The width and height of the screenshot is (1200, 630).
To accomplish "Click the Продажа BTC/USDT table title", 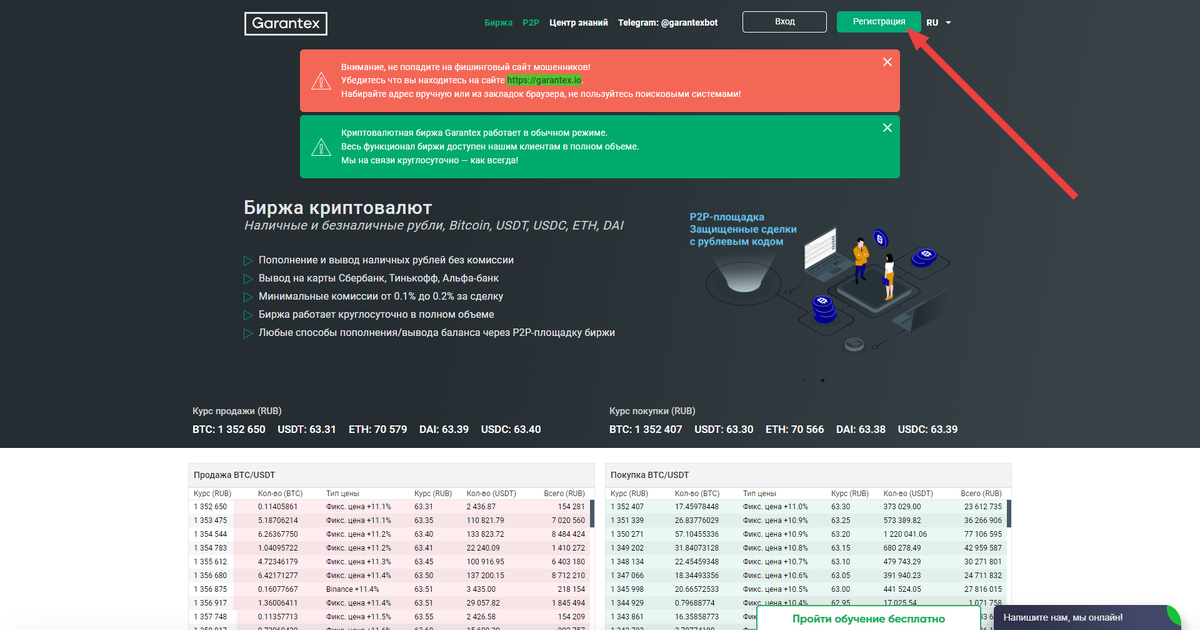I will click(x=233, y=474).
